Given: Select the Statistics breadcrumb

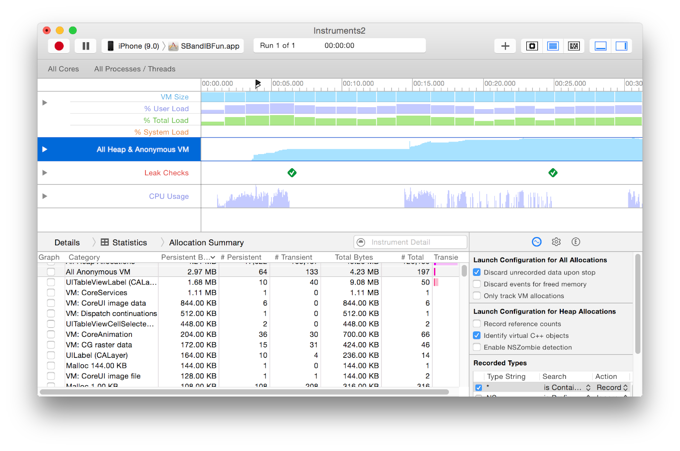Looking at the screenshot, I should [x=124, y=242].
